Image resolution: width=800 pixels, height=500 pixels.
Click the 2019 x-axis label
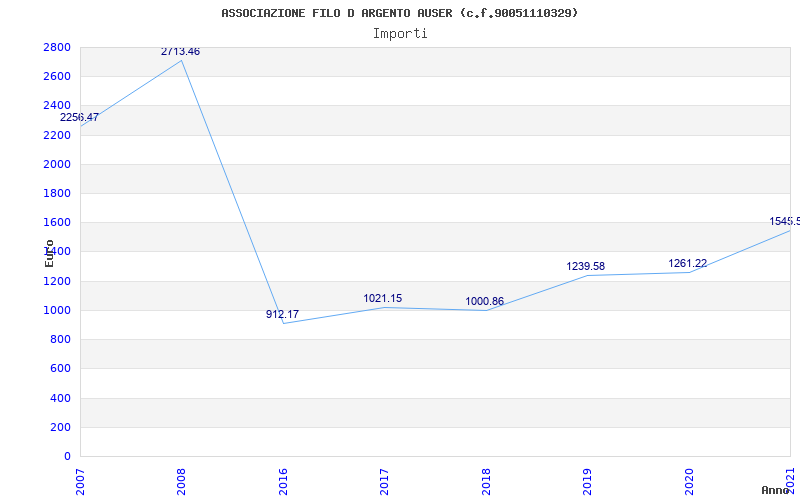coord(587,482)
